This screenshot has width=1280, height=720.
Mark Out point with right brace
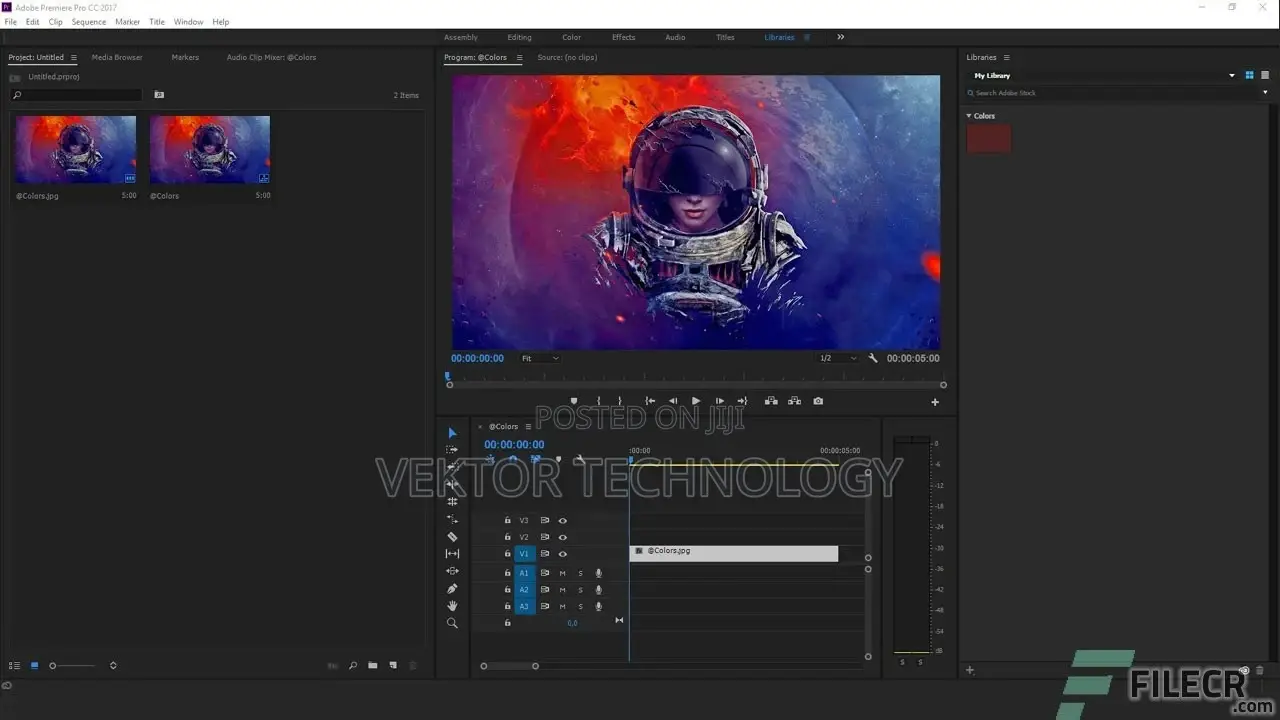[x=620, y=401]
